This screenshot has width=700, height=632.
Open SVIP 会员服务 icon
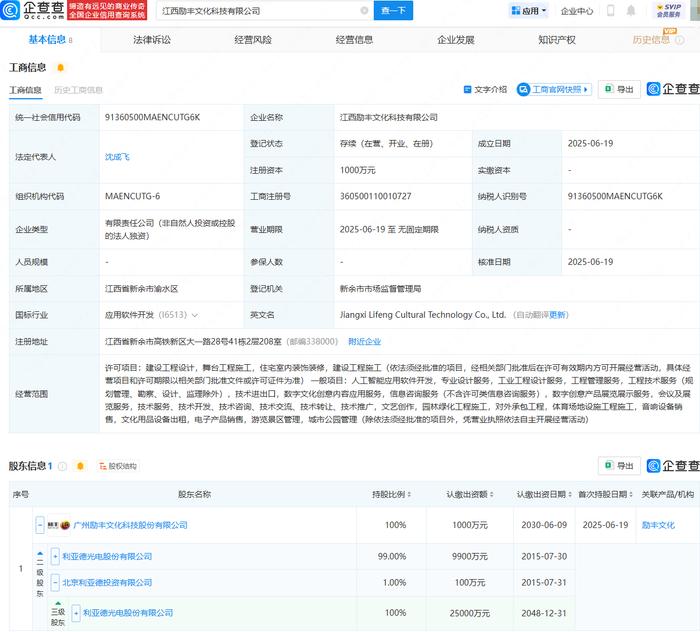coord(669,11)
